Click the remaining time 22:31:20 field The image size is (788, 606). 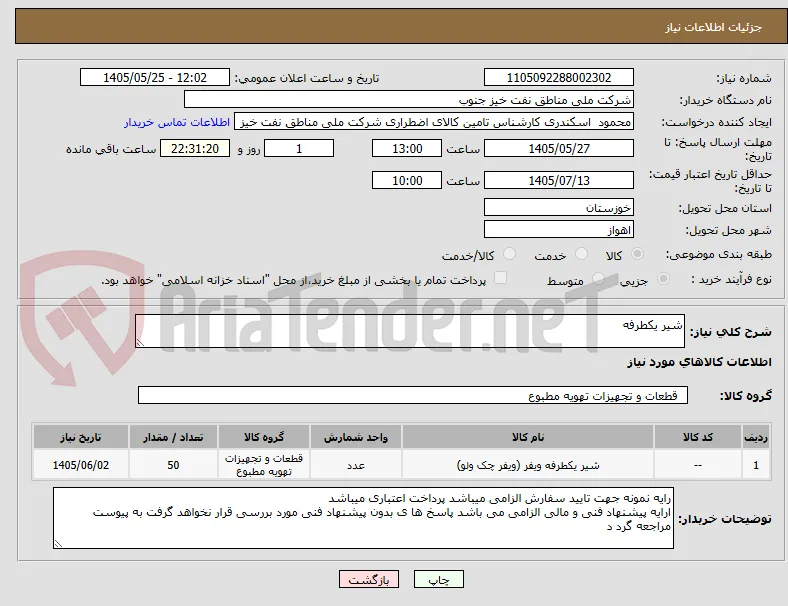[x=195, y=148]
